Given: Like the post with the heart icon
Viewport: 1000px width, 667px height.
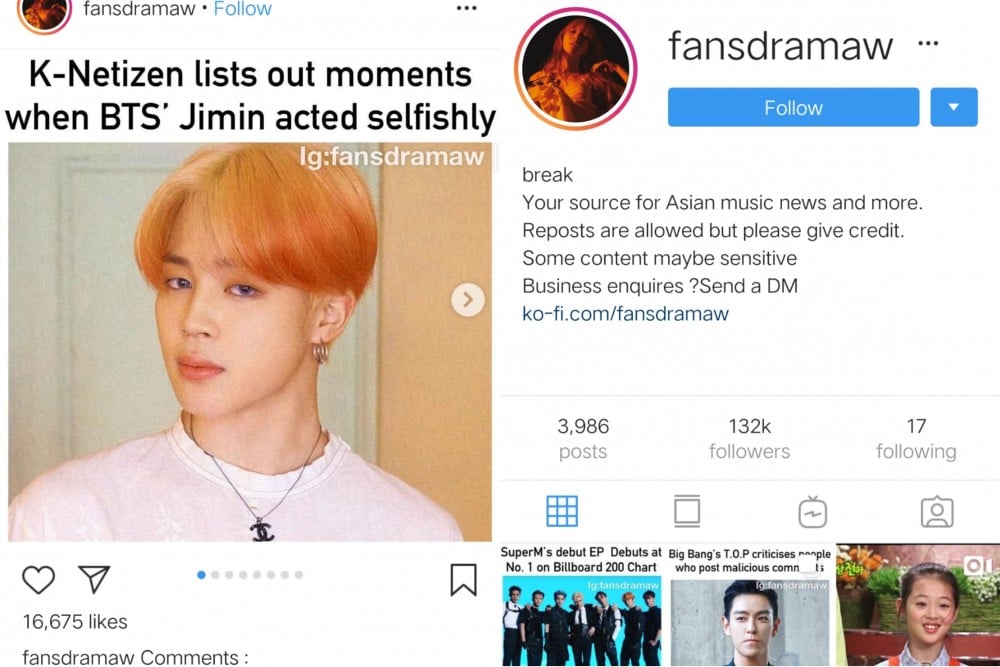Looking at the screenshot, I should [x=38, y=580].
